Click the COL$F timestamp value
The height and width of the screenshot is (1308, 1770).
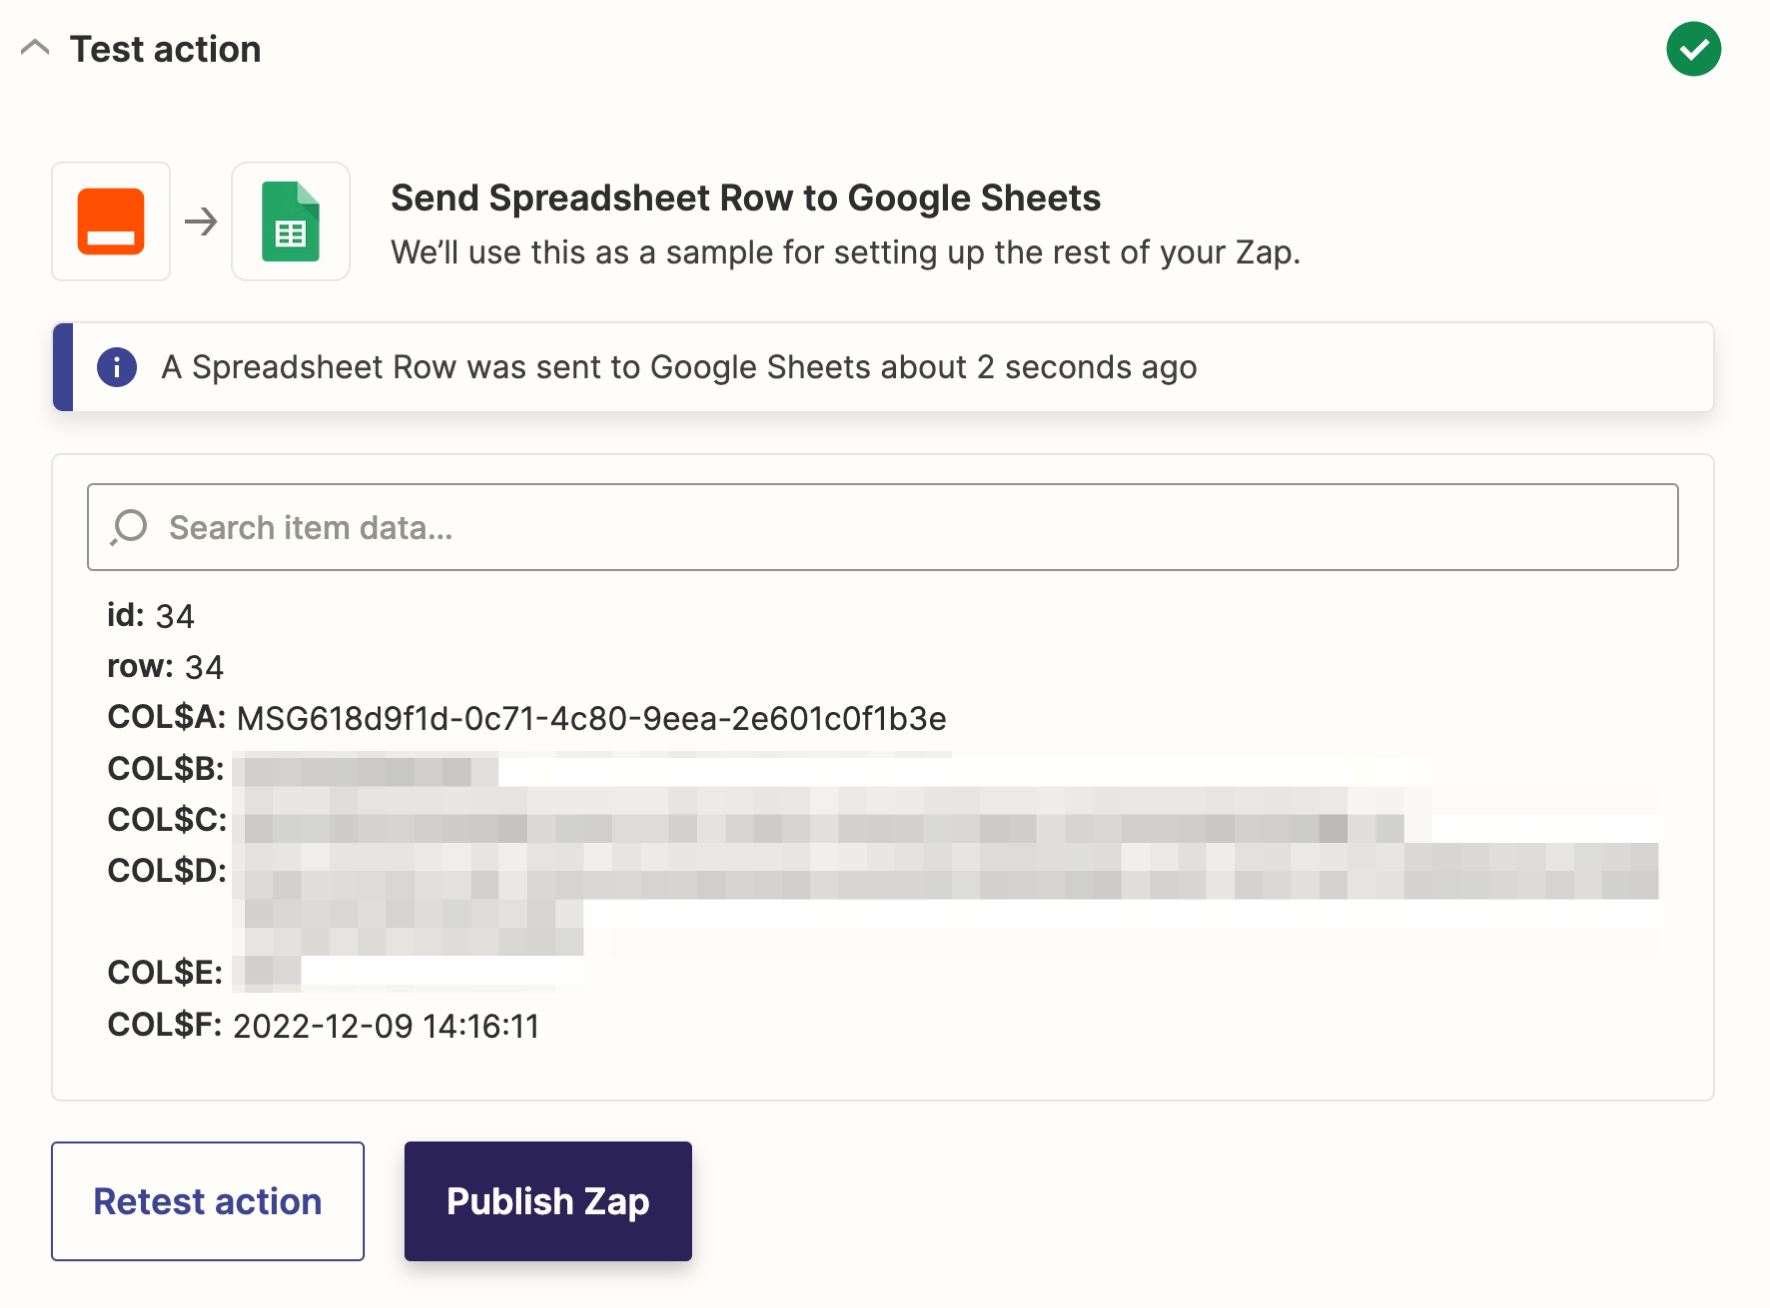(x=387, y=1026)
